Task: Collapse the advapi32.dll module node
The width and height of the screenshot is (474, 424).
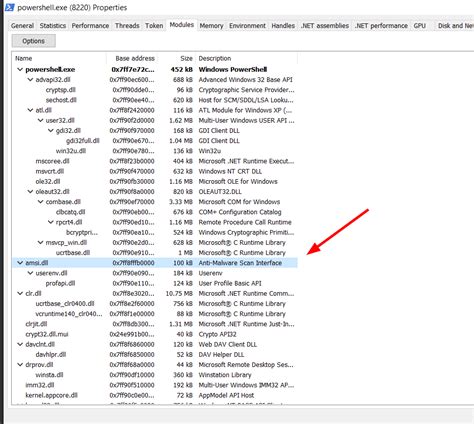Action: [30, 80]
